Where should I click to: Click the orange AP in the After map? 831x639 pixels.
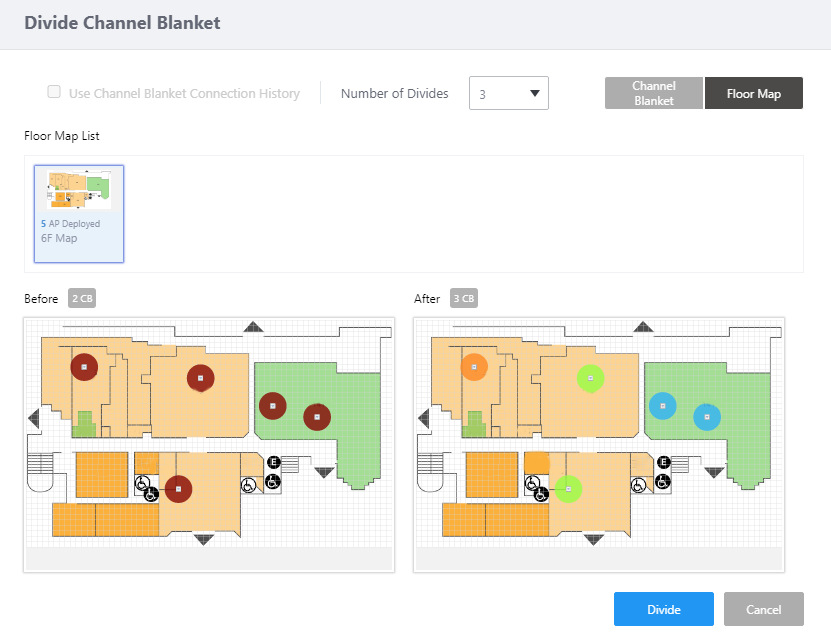click(x=474, y=367)
